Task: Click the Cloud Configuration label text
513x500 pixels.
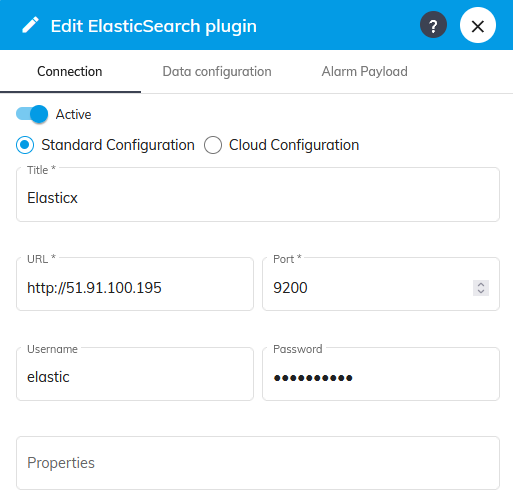Action: pos(294,145)
